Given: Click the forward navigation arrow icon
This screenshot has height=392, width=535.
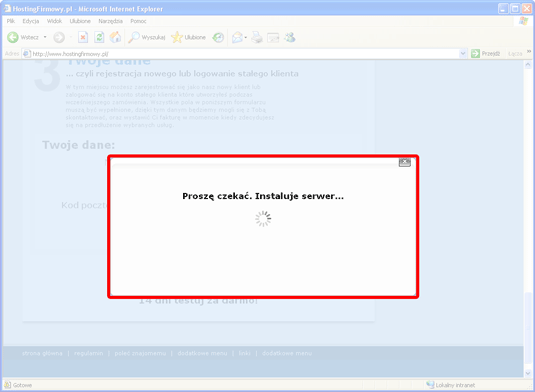Looking at the screenshot, I should tap(59, 37).
